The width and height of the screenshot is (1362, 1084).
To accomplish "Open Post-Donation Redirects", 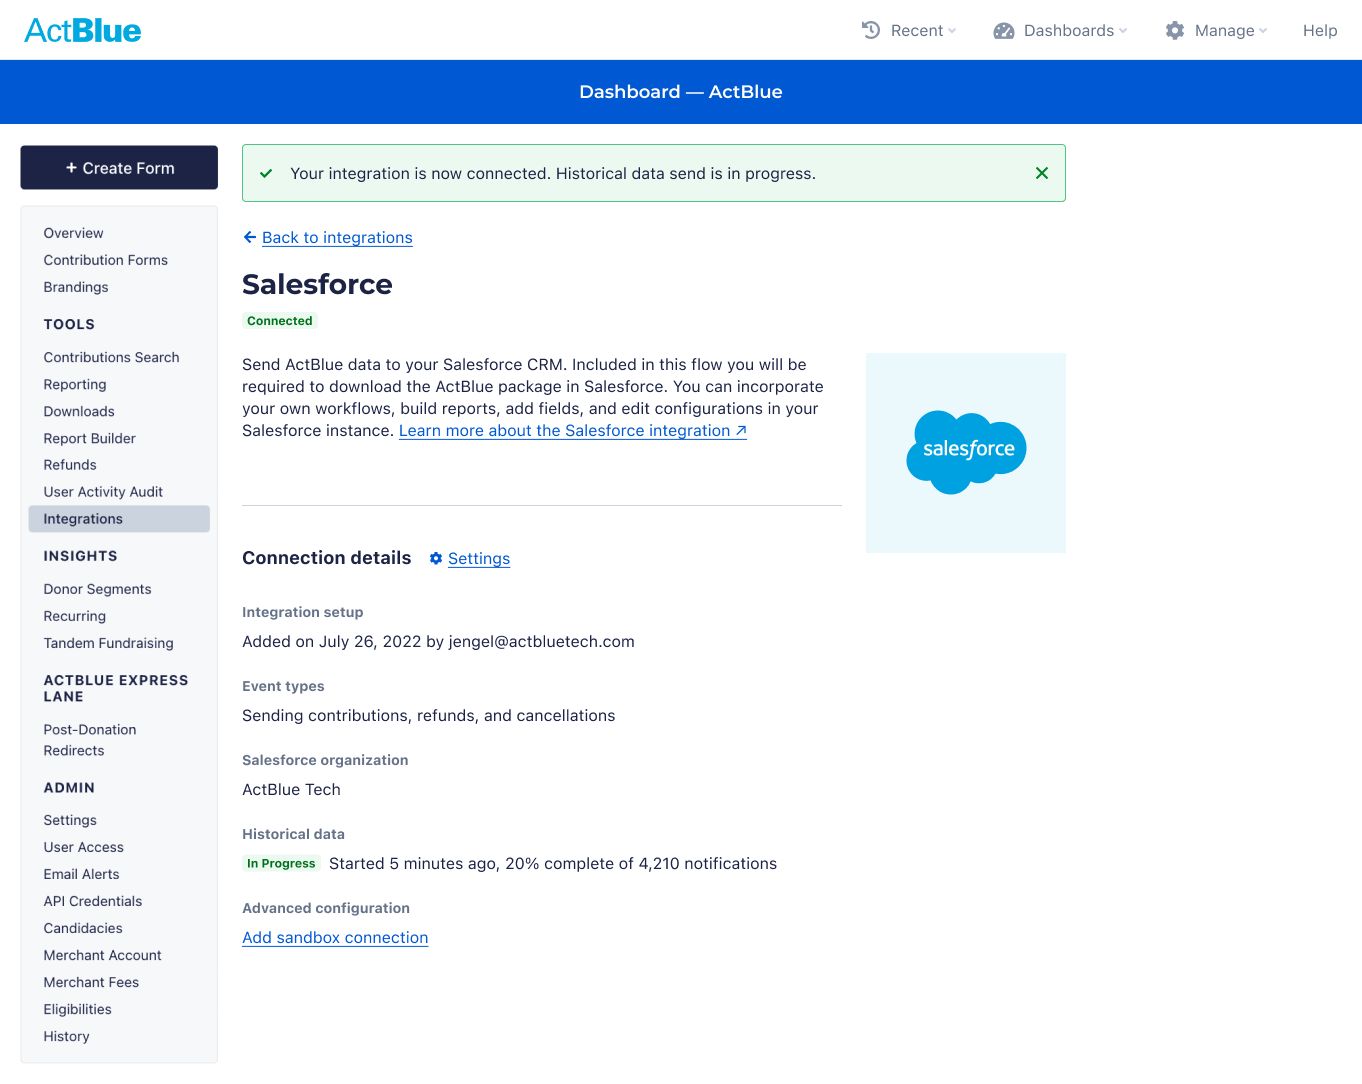I will click(x=90, y=740).
